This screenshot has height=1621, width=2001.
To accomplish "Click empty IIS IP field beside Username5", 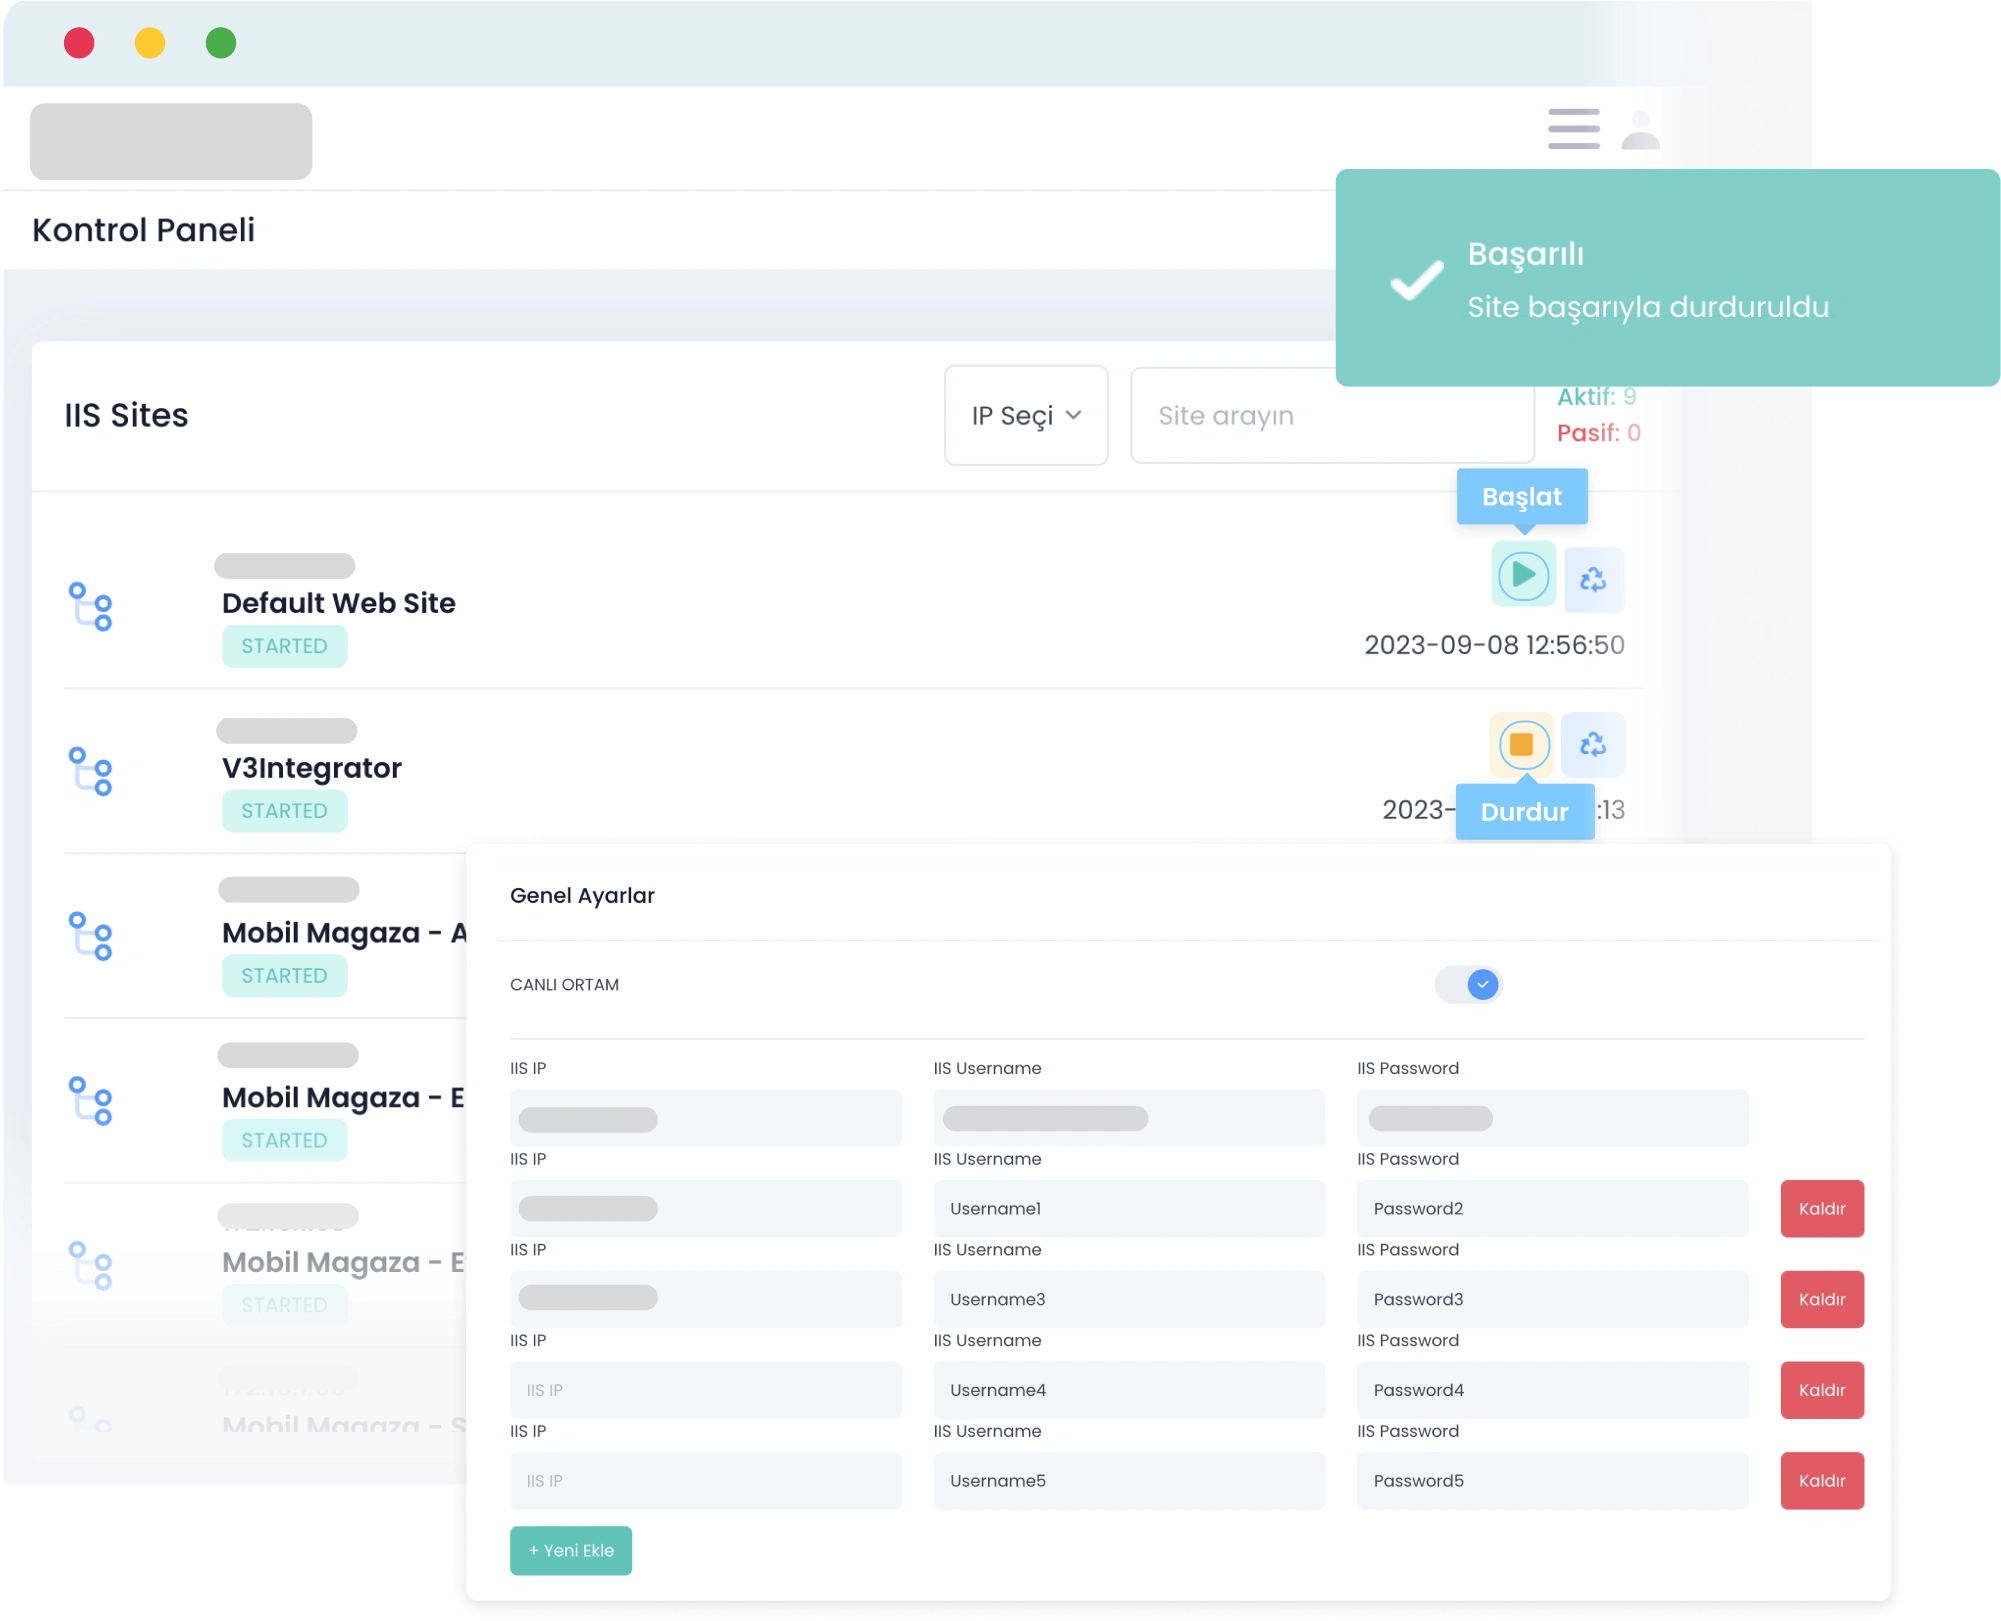I will click(706, 1481).
